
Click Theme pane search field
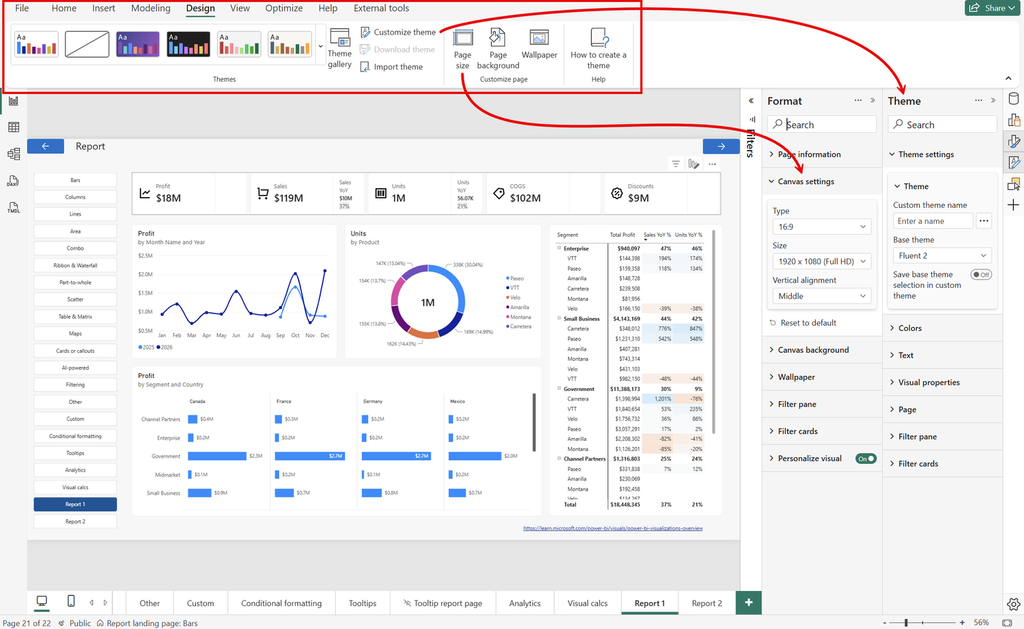[x=942, y=124]
